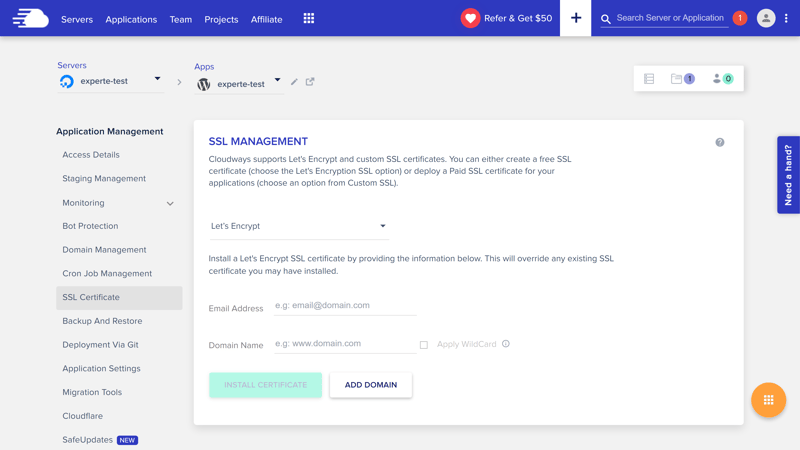Expand the experte-test server dropdown
Screen dimensions: 800x450
click(x=157, y=79)
